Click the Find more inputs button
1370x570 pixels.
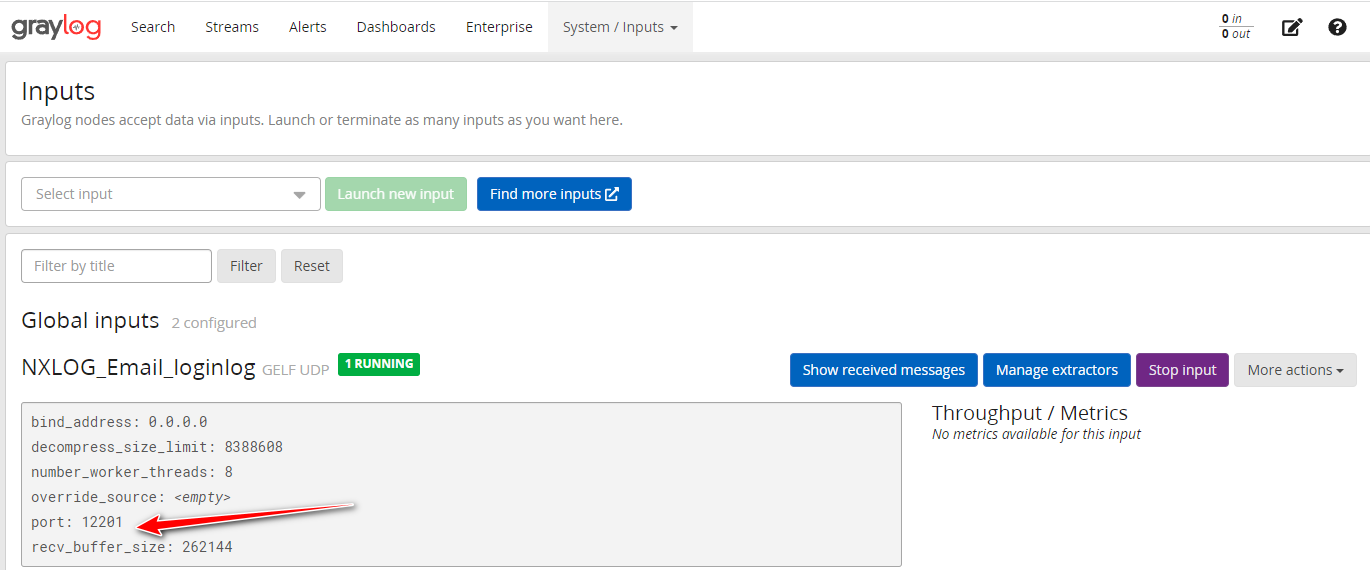click(554, 194)
